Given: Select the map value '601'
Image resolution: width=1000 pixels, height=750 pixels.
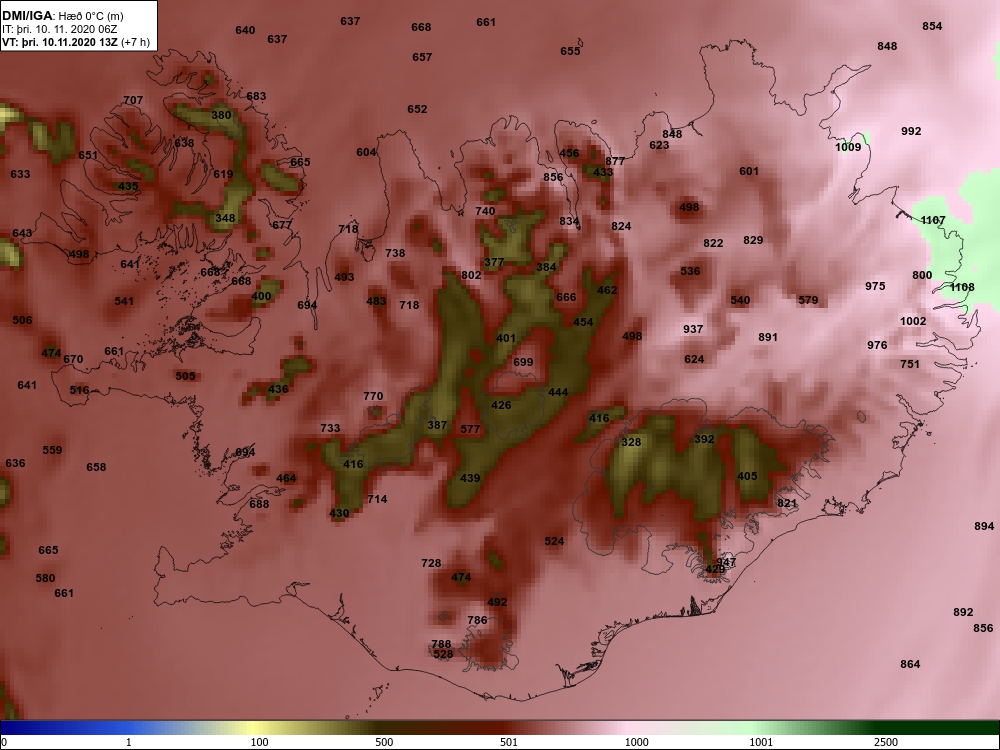Looking at the screenshot, I should pos(749,172).
